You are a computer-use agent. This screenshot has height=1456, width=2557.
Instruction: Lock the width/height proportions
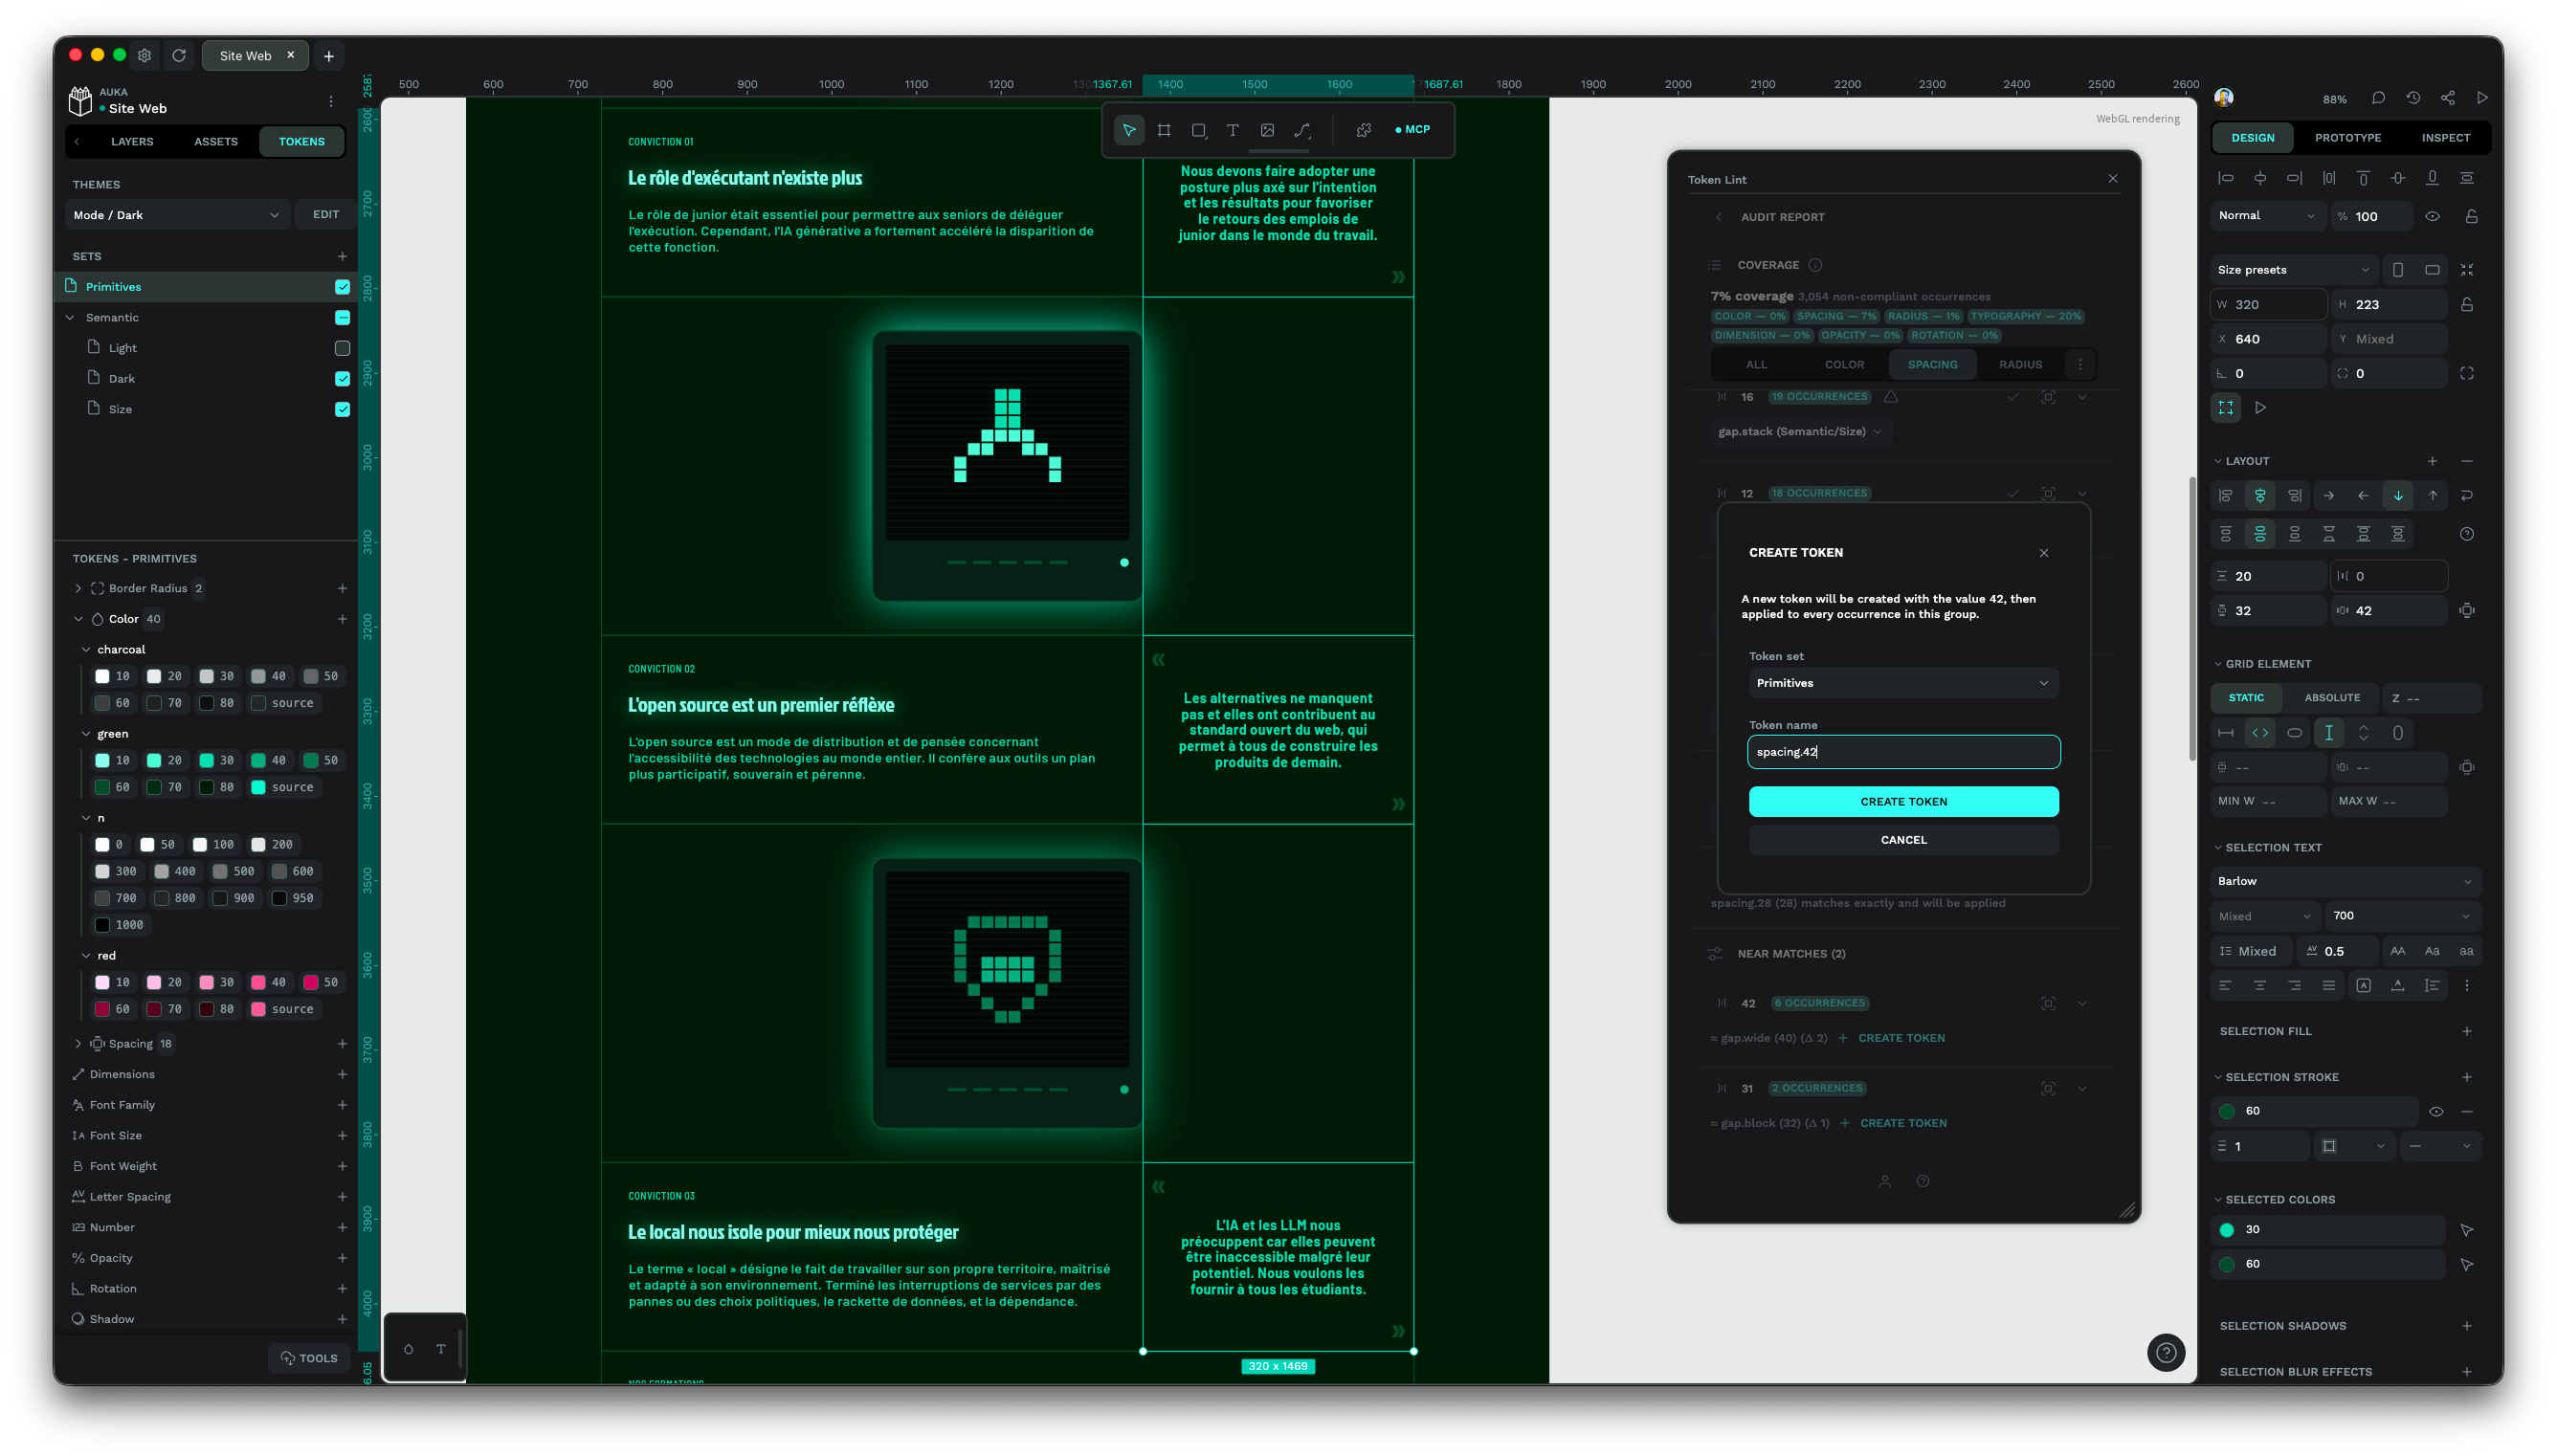(2467, 305)
